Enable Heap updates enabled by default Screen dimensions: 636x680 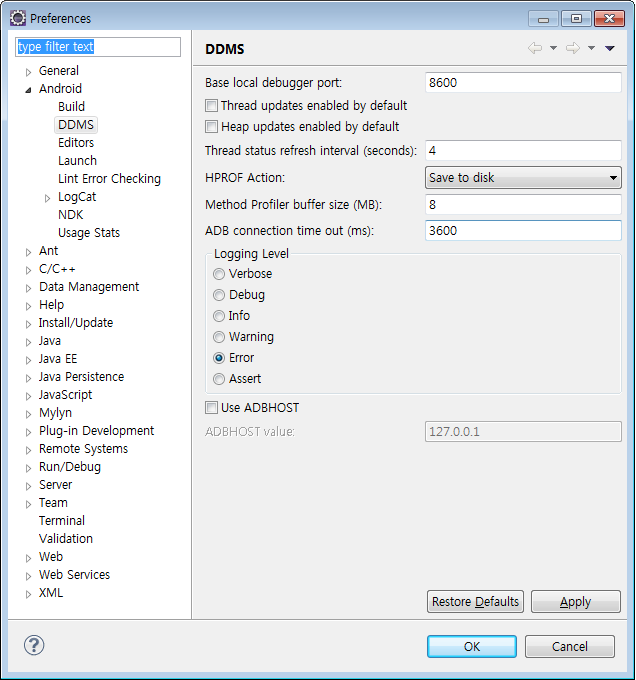pos(211,127)
